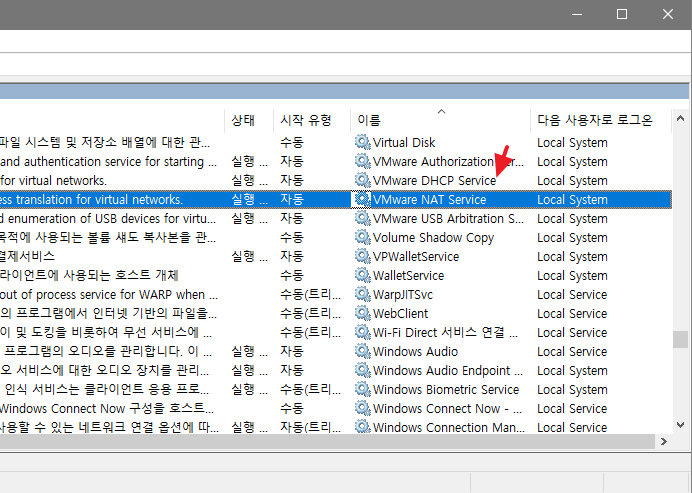692x493 pixels.
Task: Click the Windows Biometric Service gear icon
Action: coord(363,389)
